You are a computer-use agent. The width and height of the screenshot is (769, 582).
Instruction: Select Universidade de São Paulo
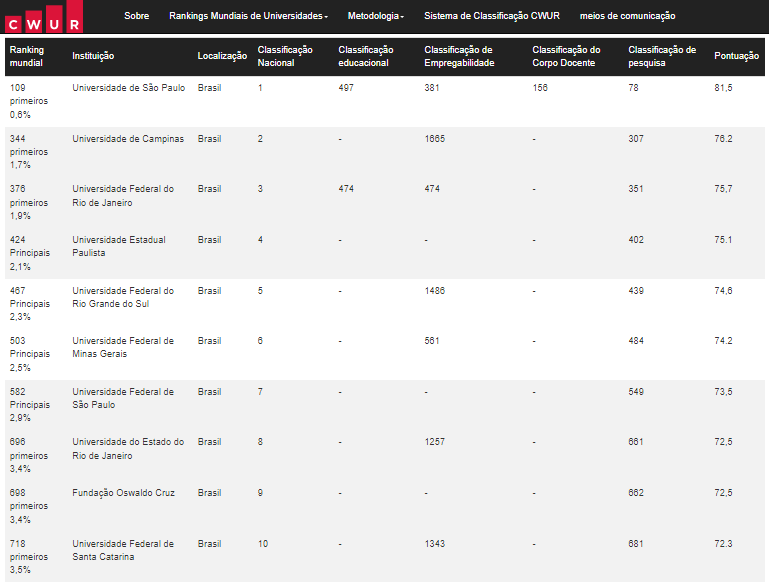[128, 88]
